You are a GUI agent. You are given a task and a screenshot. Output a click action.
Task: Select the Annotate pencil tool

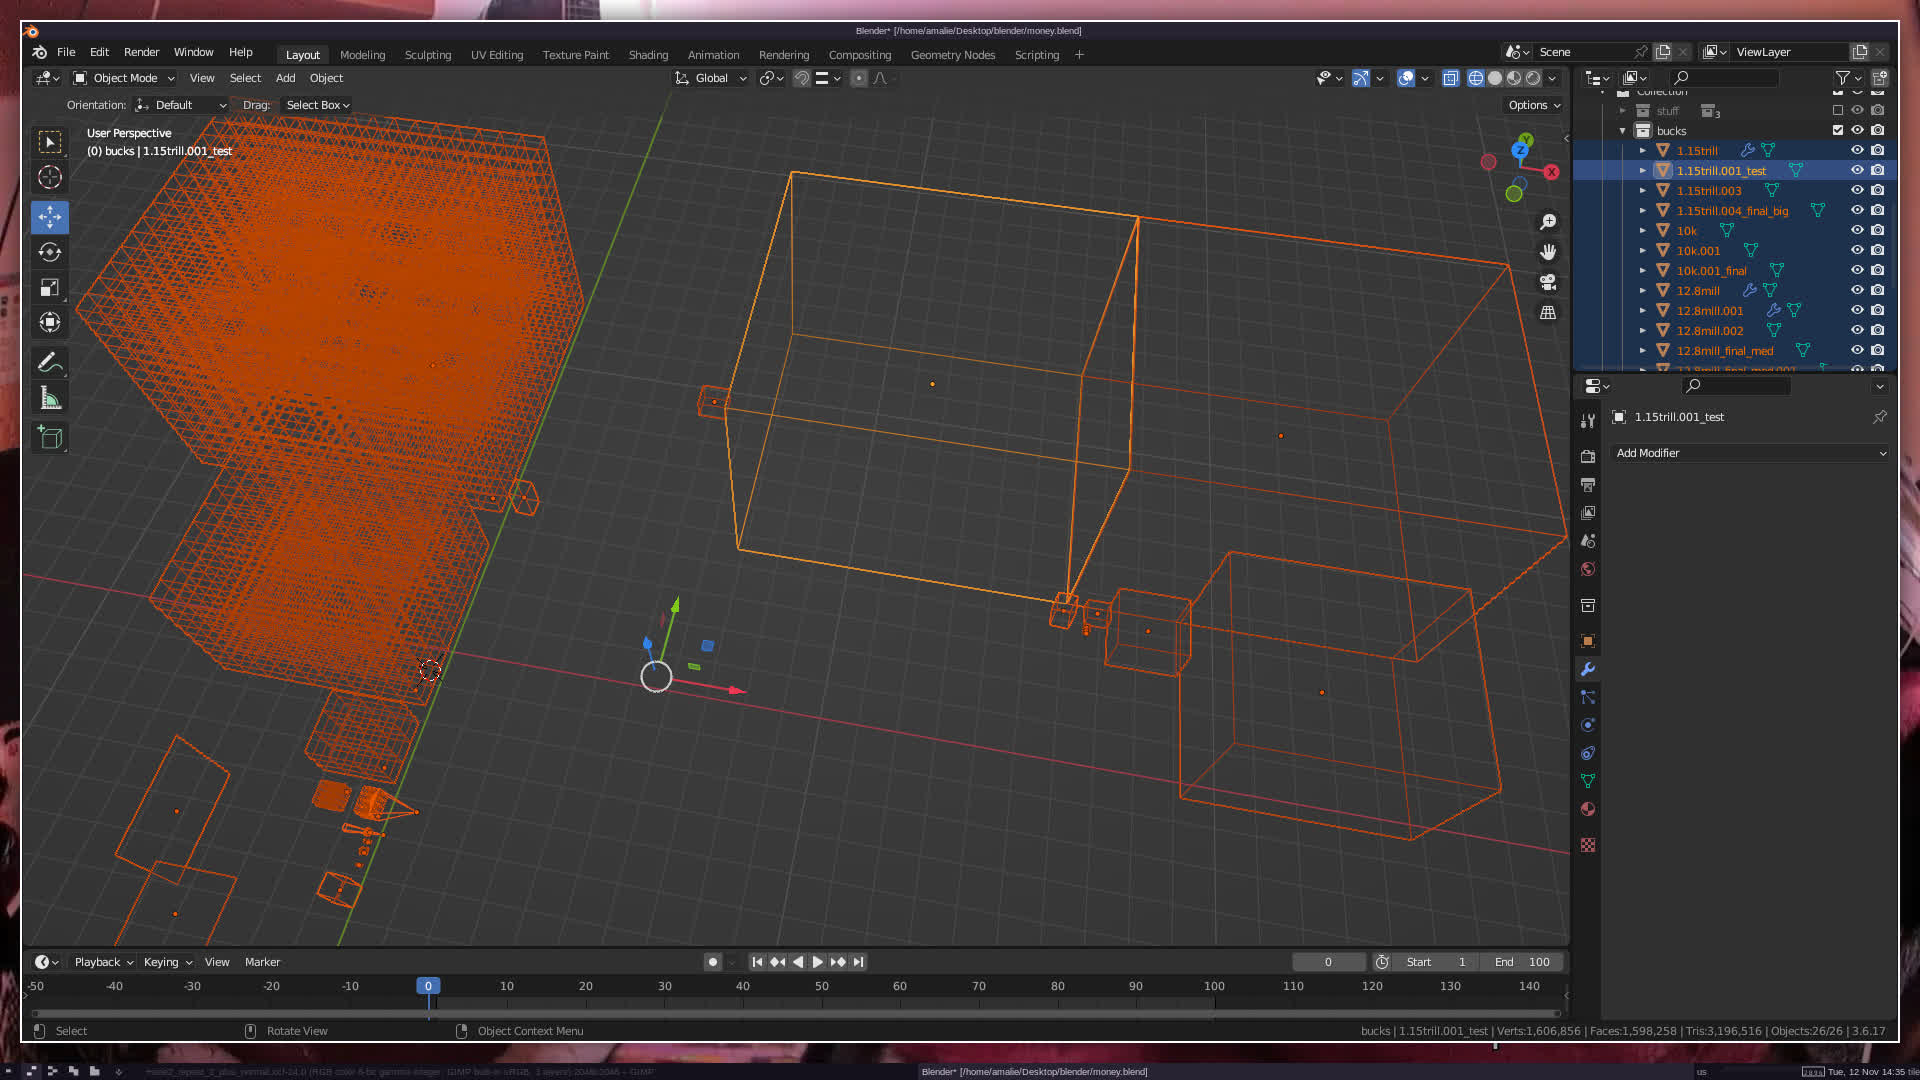pyautogui.click(x=50, y=362)
